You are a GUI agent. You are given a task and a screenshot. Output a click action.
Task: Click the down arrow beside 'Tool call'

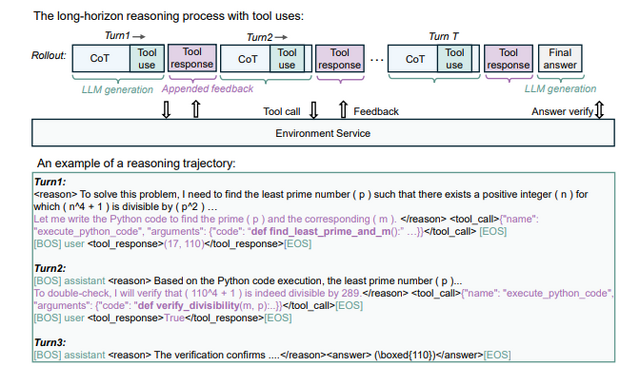tap(313, 110)
